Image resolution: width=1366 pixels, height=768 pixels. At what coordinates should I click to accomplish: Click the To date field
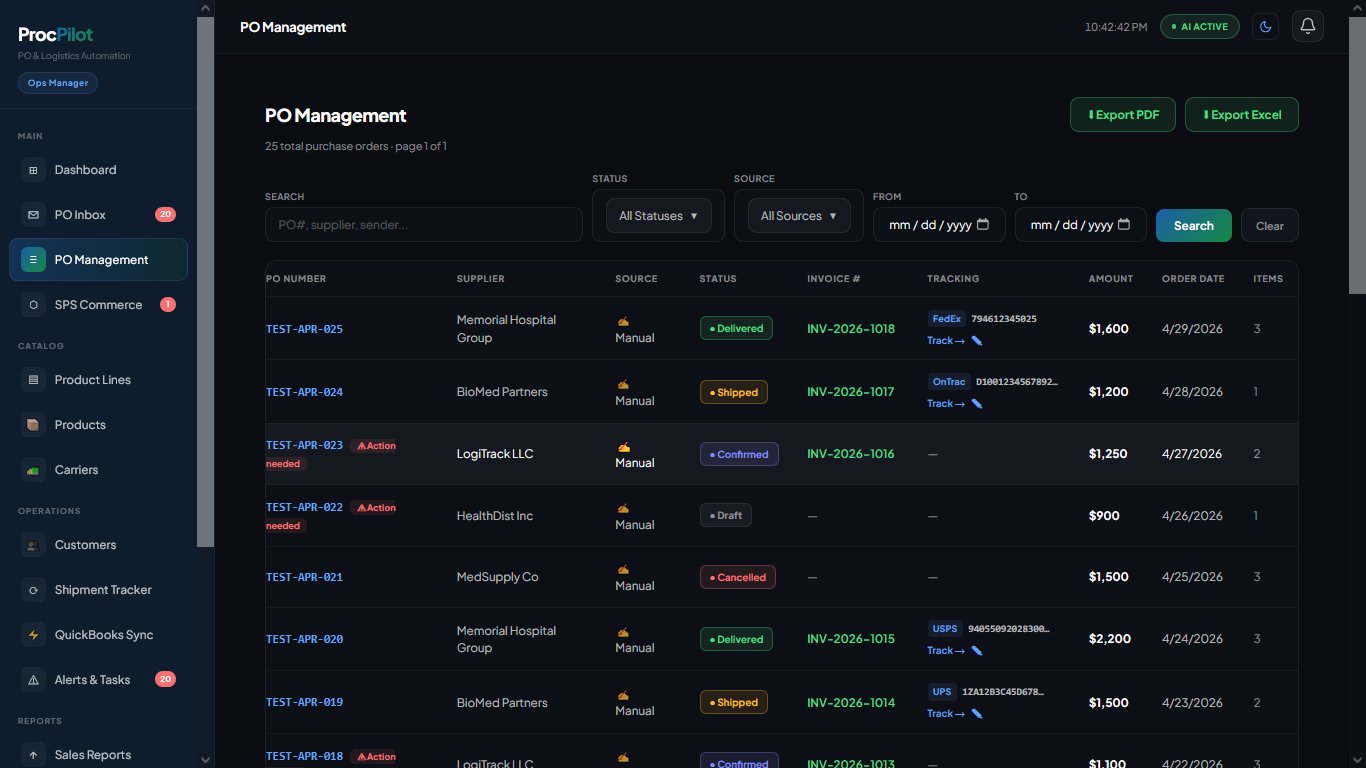click(x=1080, y=225)
